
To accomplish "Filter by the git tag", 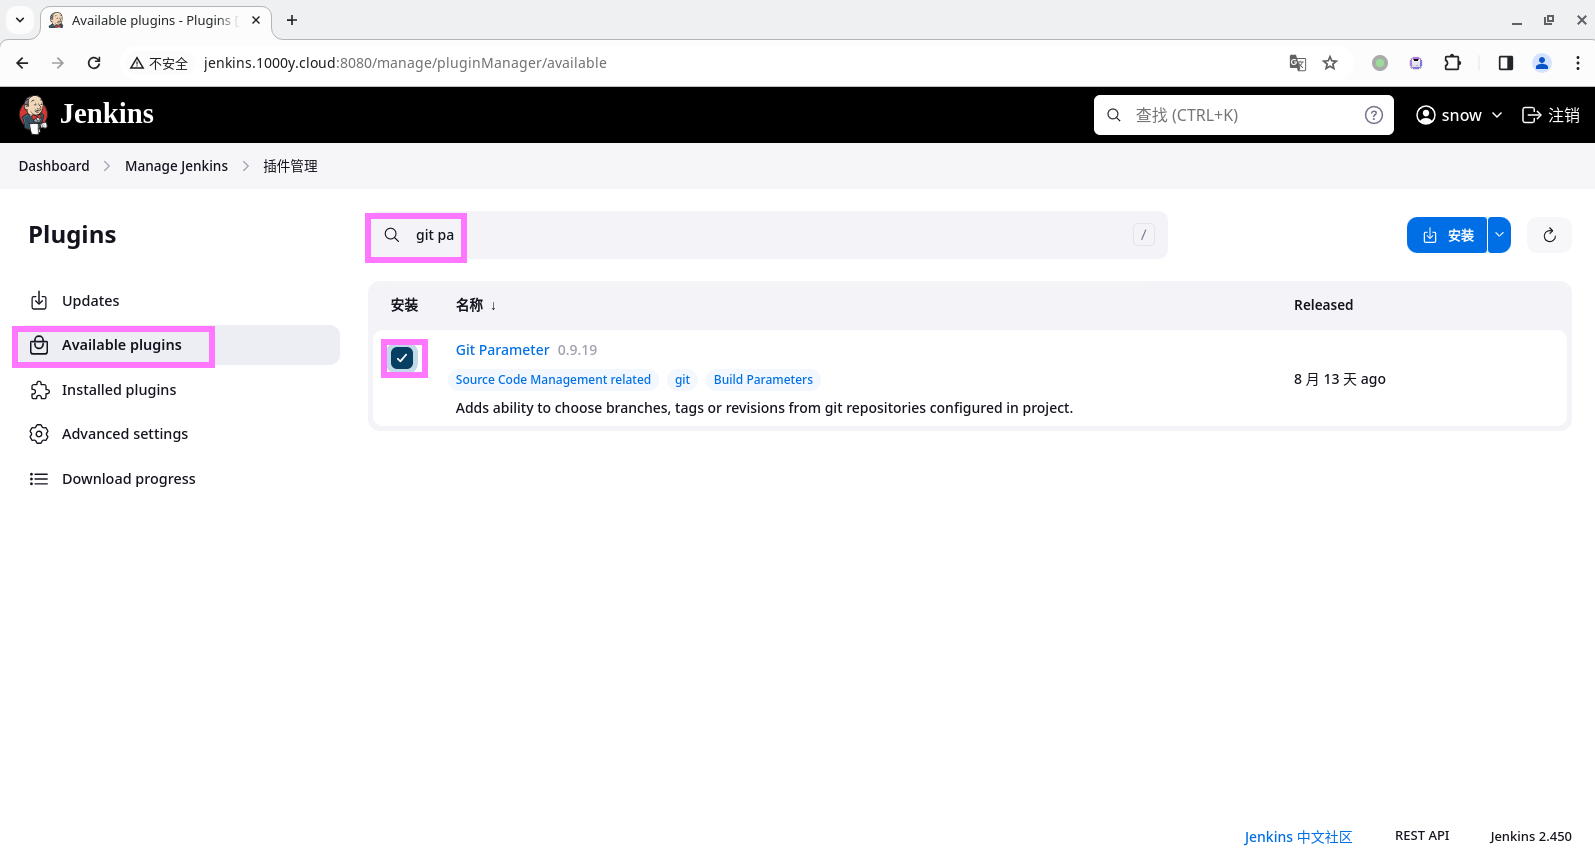I will 682,380.
